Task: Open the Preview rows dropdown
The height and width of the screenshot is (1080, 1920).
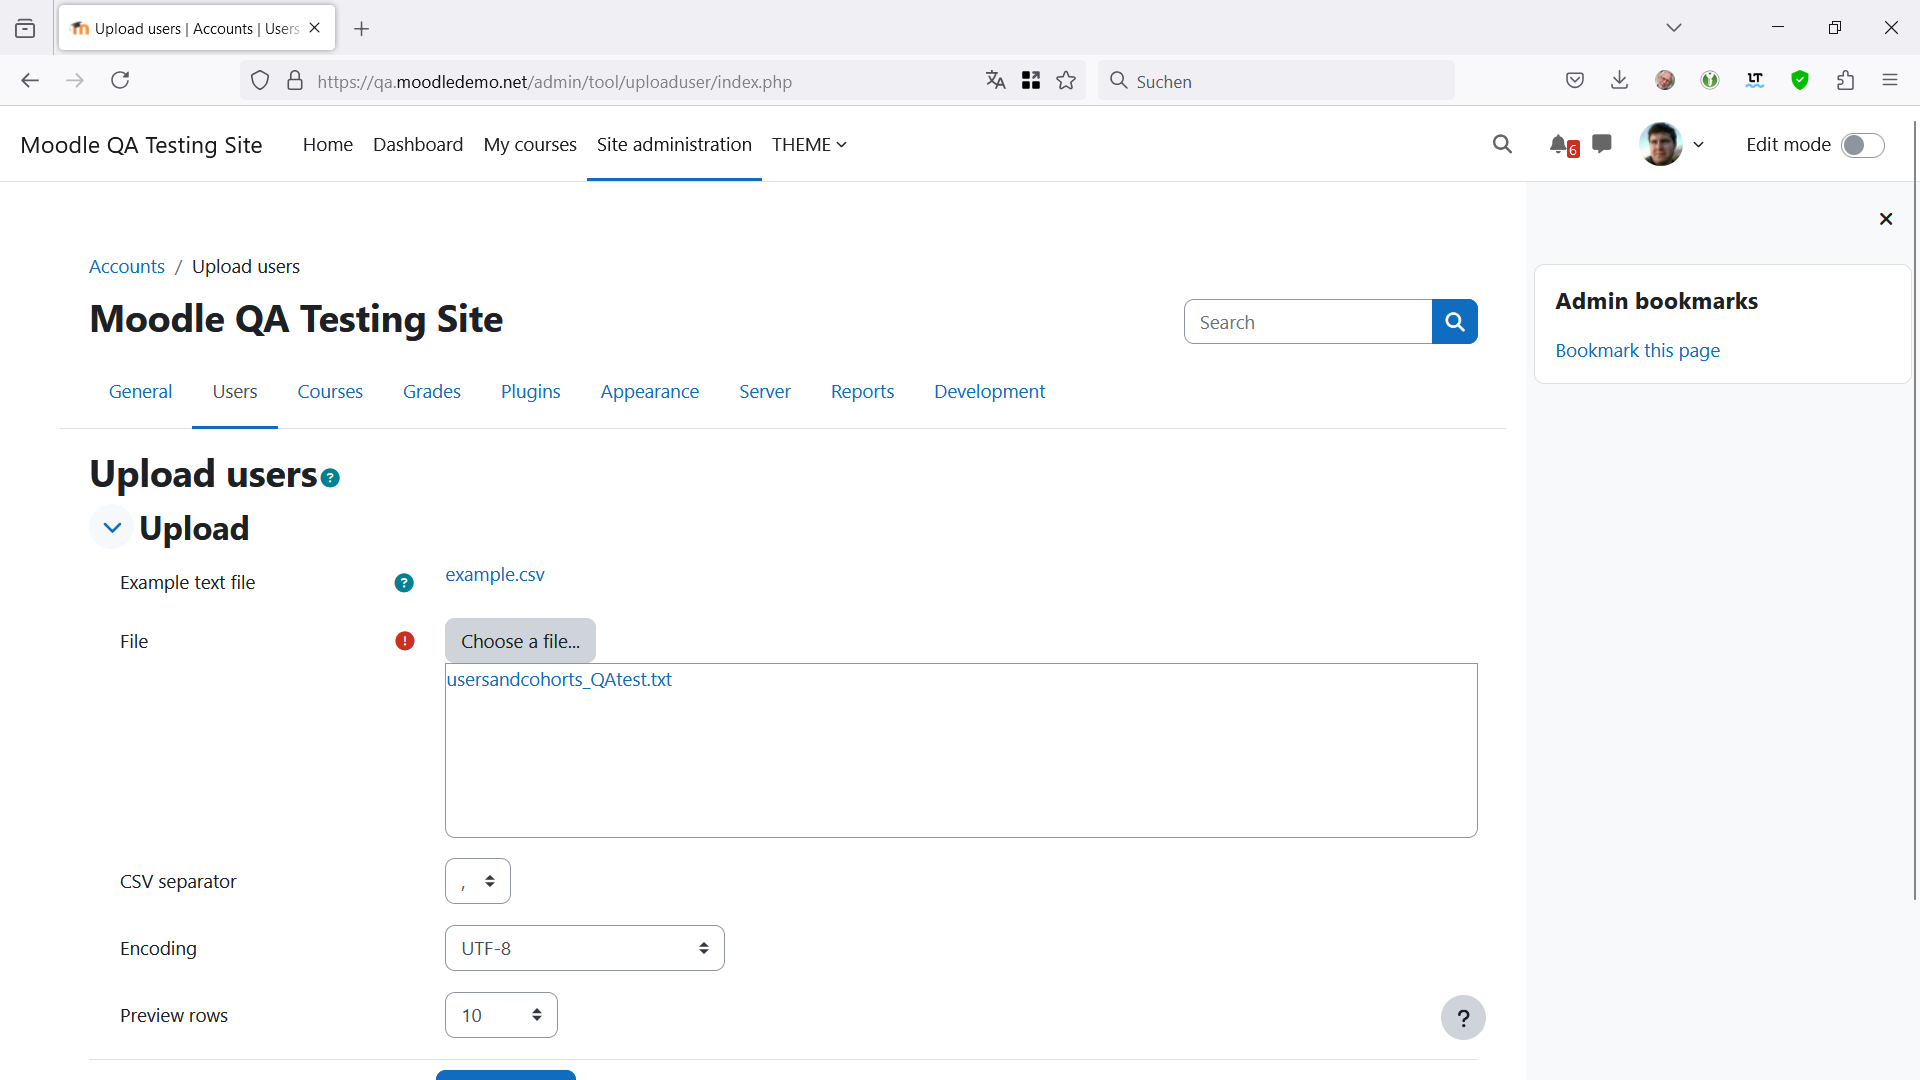Action: (x=501, y=1015)
